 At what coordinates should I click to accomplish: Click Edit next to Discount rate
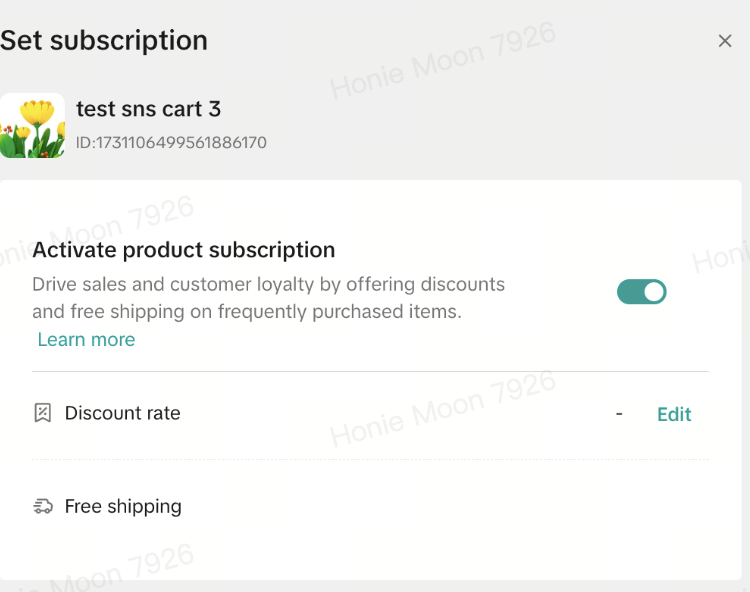point(674,414)
